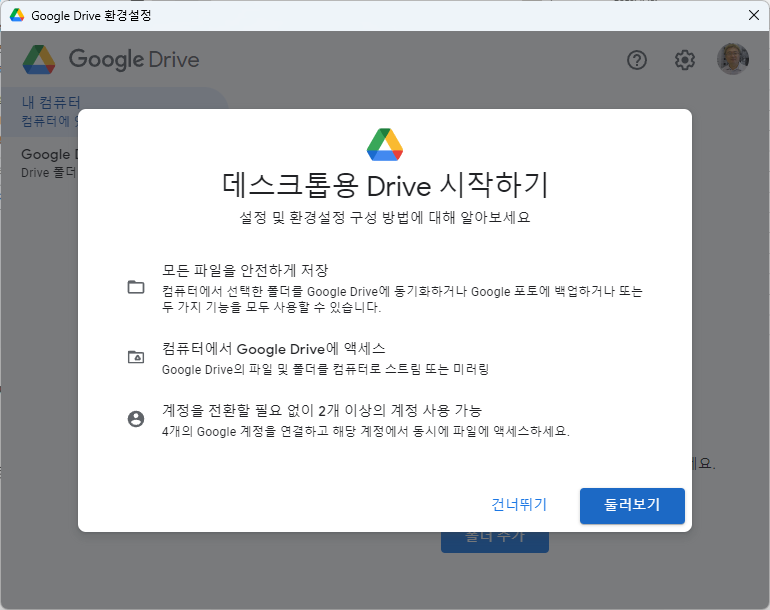Start the tour with 둘러보기 button
The width and height of the screenshot is (770, 610).
coord(632,505)
